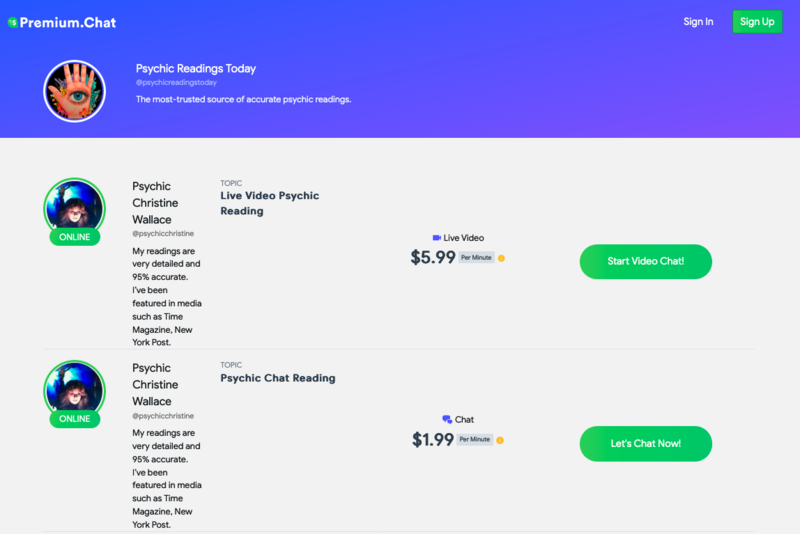Screen dimensions: 800x534
Task: Open Christine's avatar in Live Video listing
Action: point(74,209)
